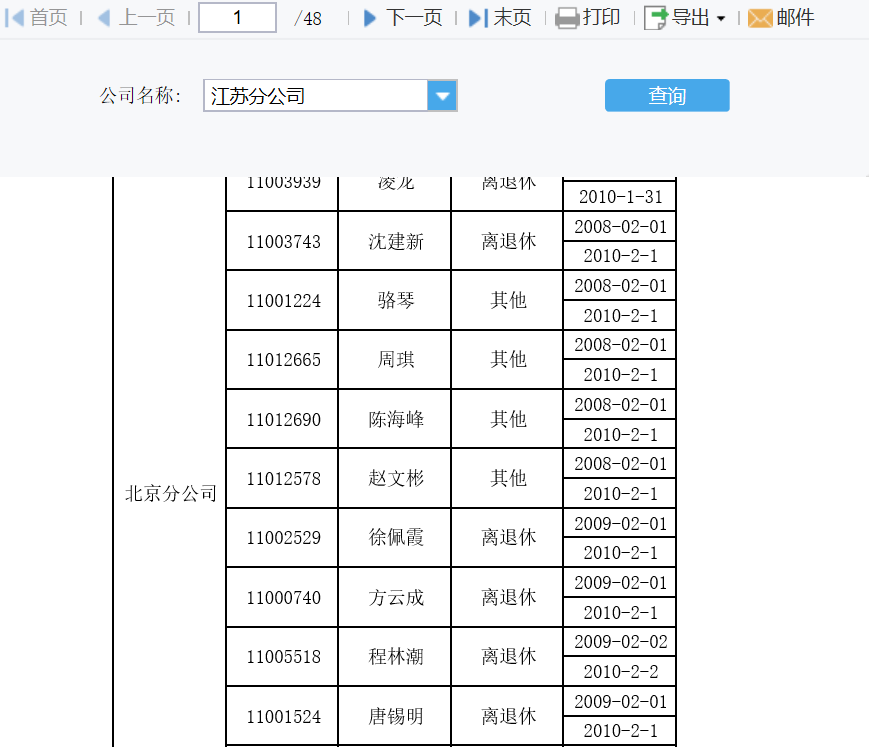The width and height of the screenshot is (869, 747).
Task: Click the 江苏分公司 company name field
Action: pyautogui.click(x=316, y=96)
